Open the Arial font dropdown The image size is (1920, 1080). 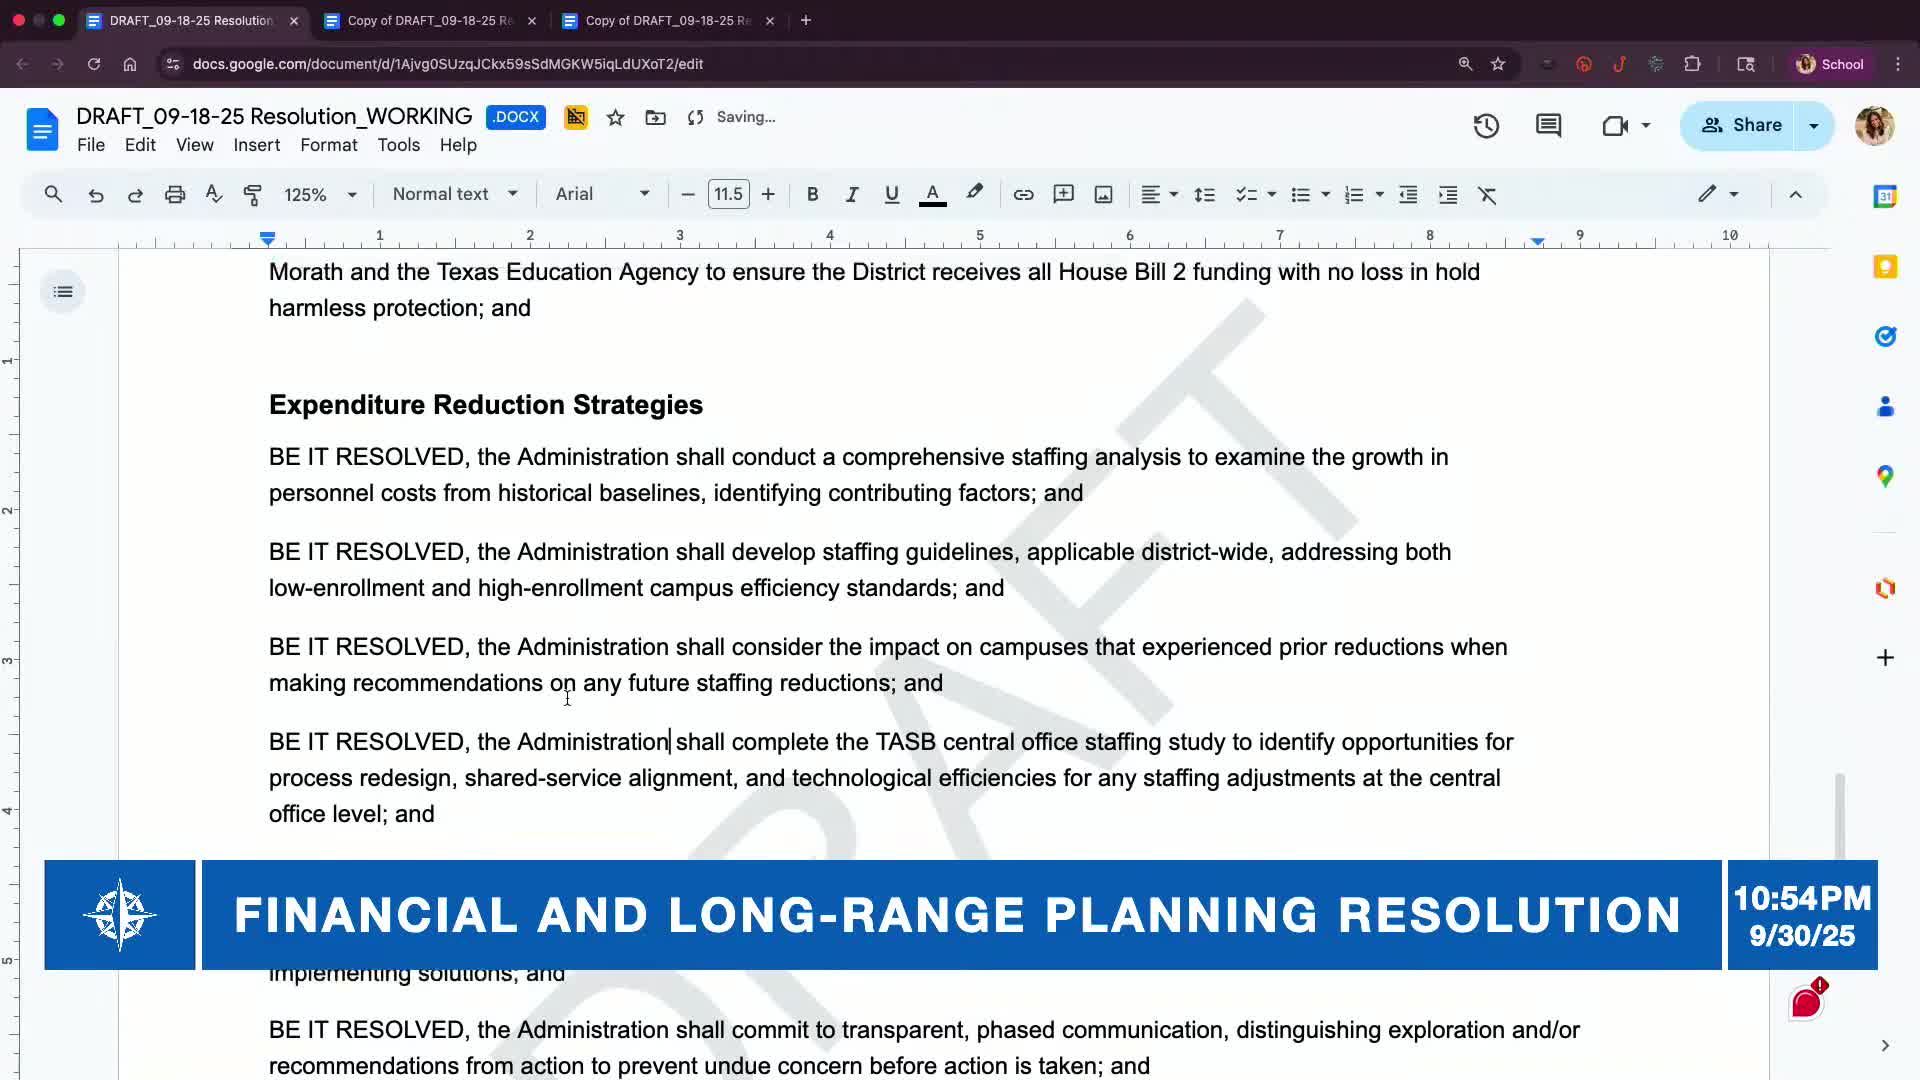tap(602, 194)
